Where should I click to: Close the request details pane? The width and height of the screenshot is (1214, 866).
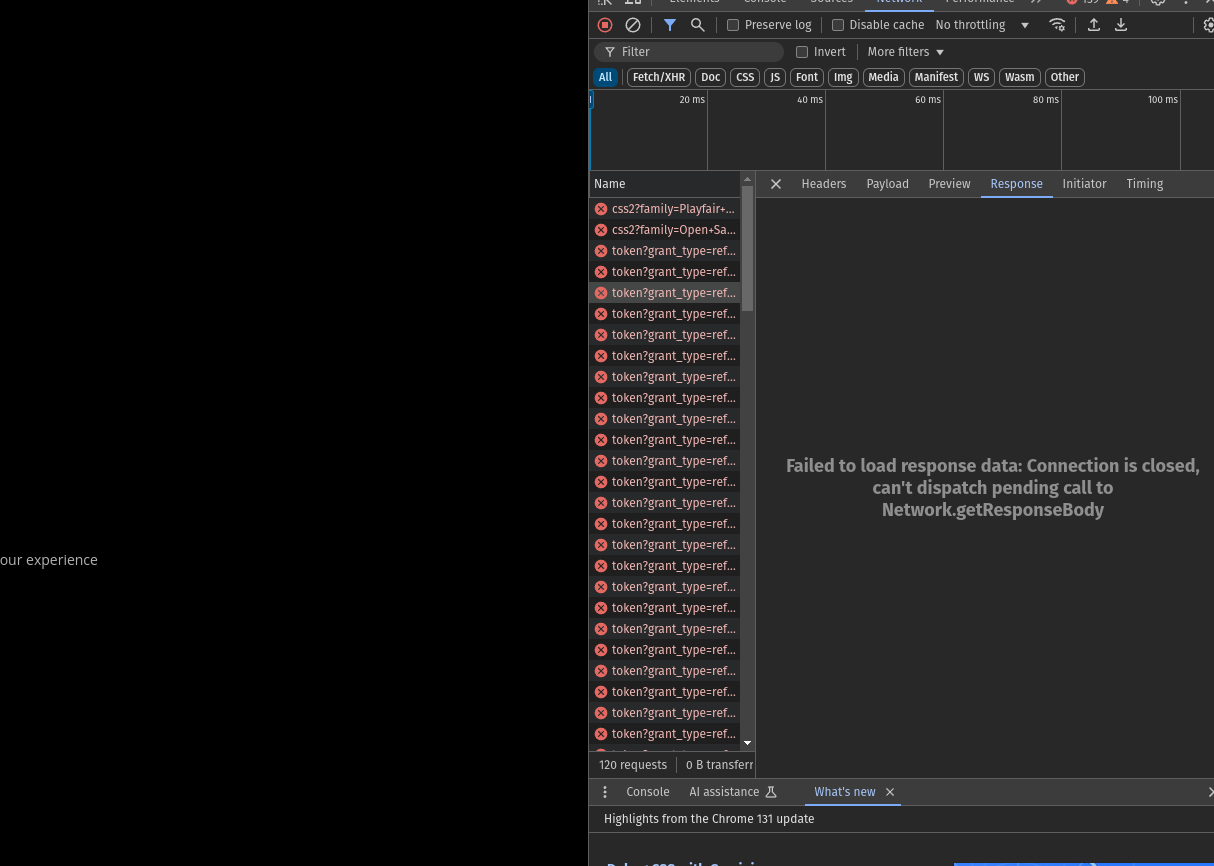click(775, 184)
